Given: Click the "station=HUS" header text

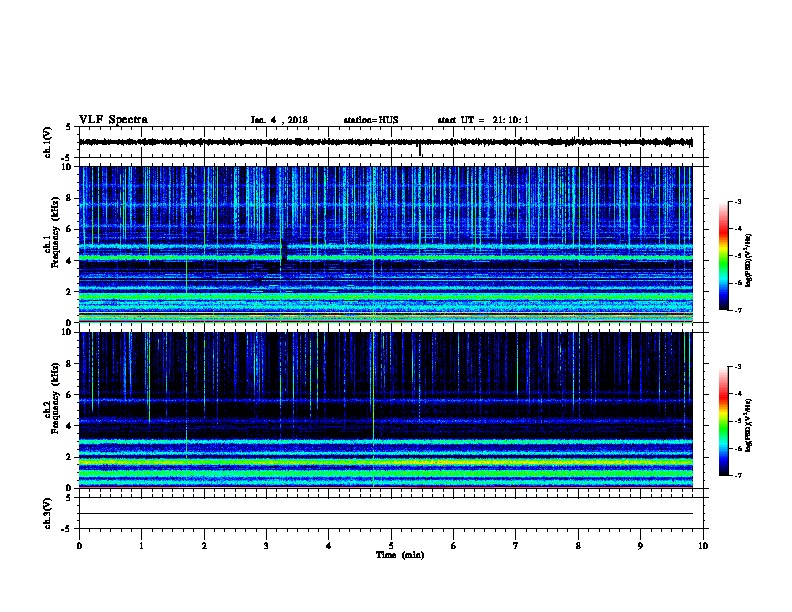Looking at the screenshot, I should click(371, 120).
